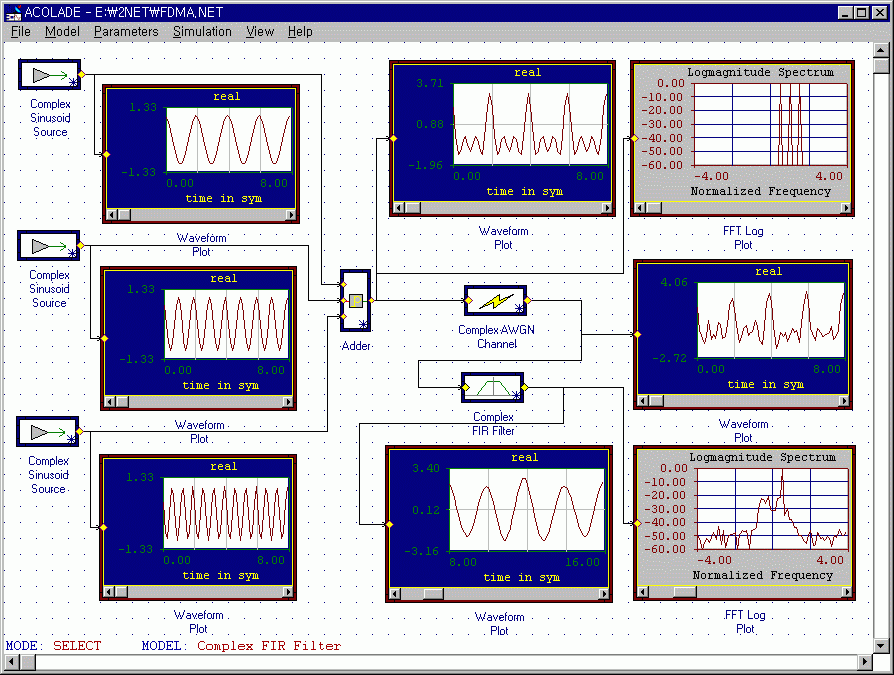Click right scroll arrow of middle-left waveform plot
The height and width of the screenshot is (675, 894).
tap(288, 402)
